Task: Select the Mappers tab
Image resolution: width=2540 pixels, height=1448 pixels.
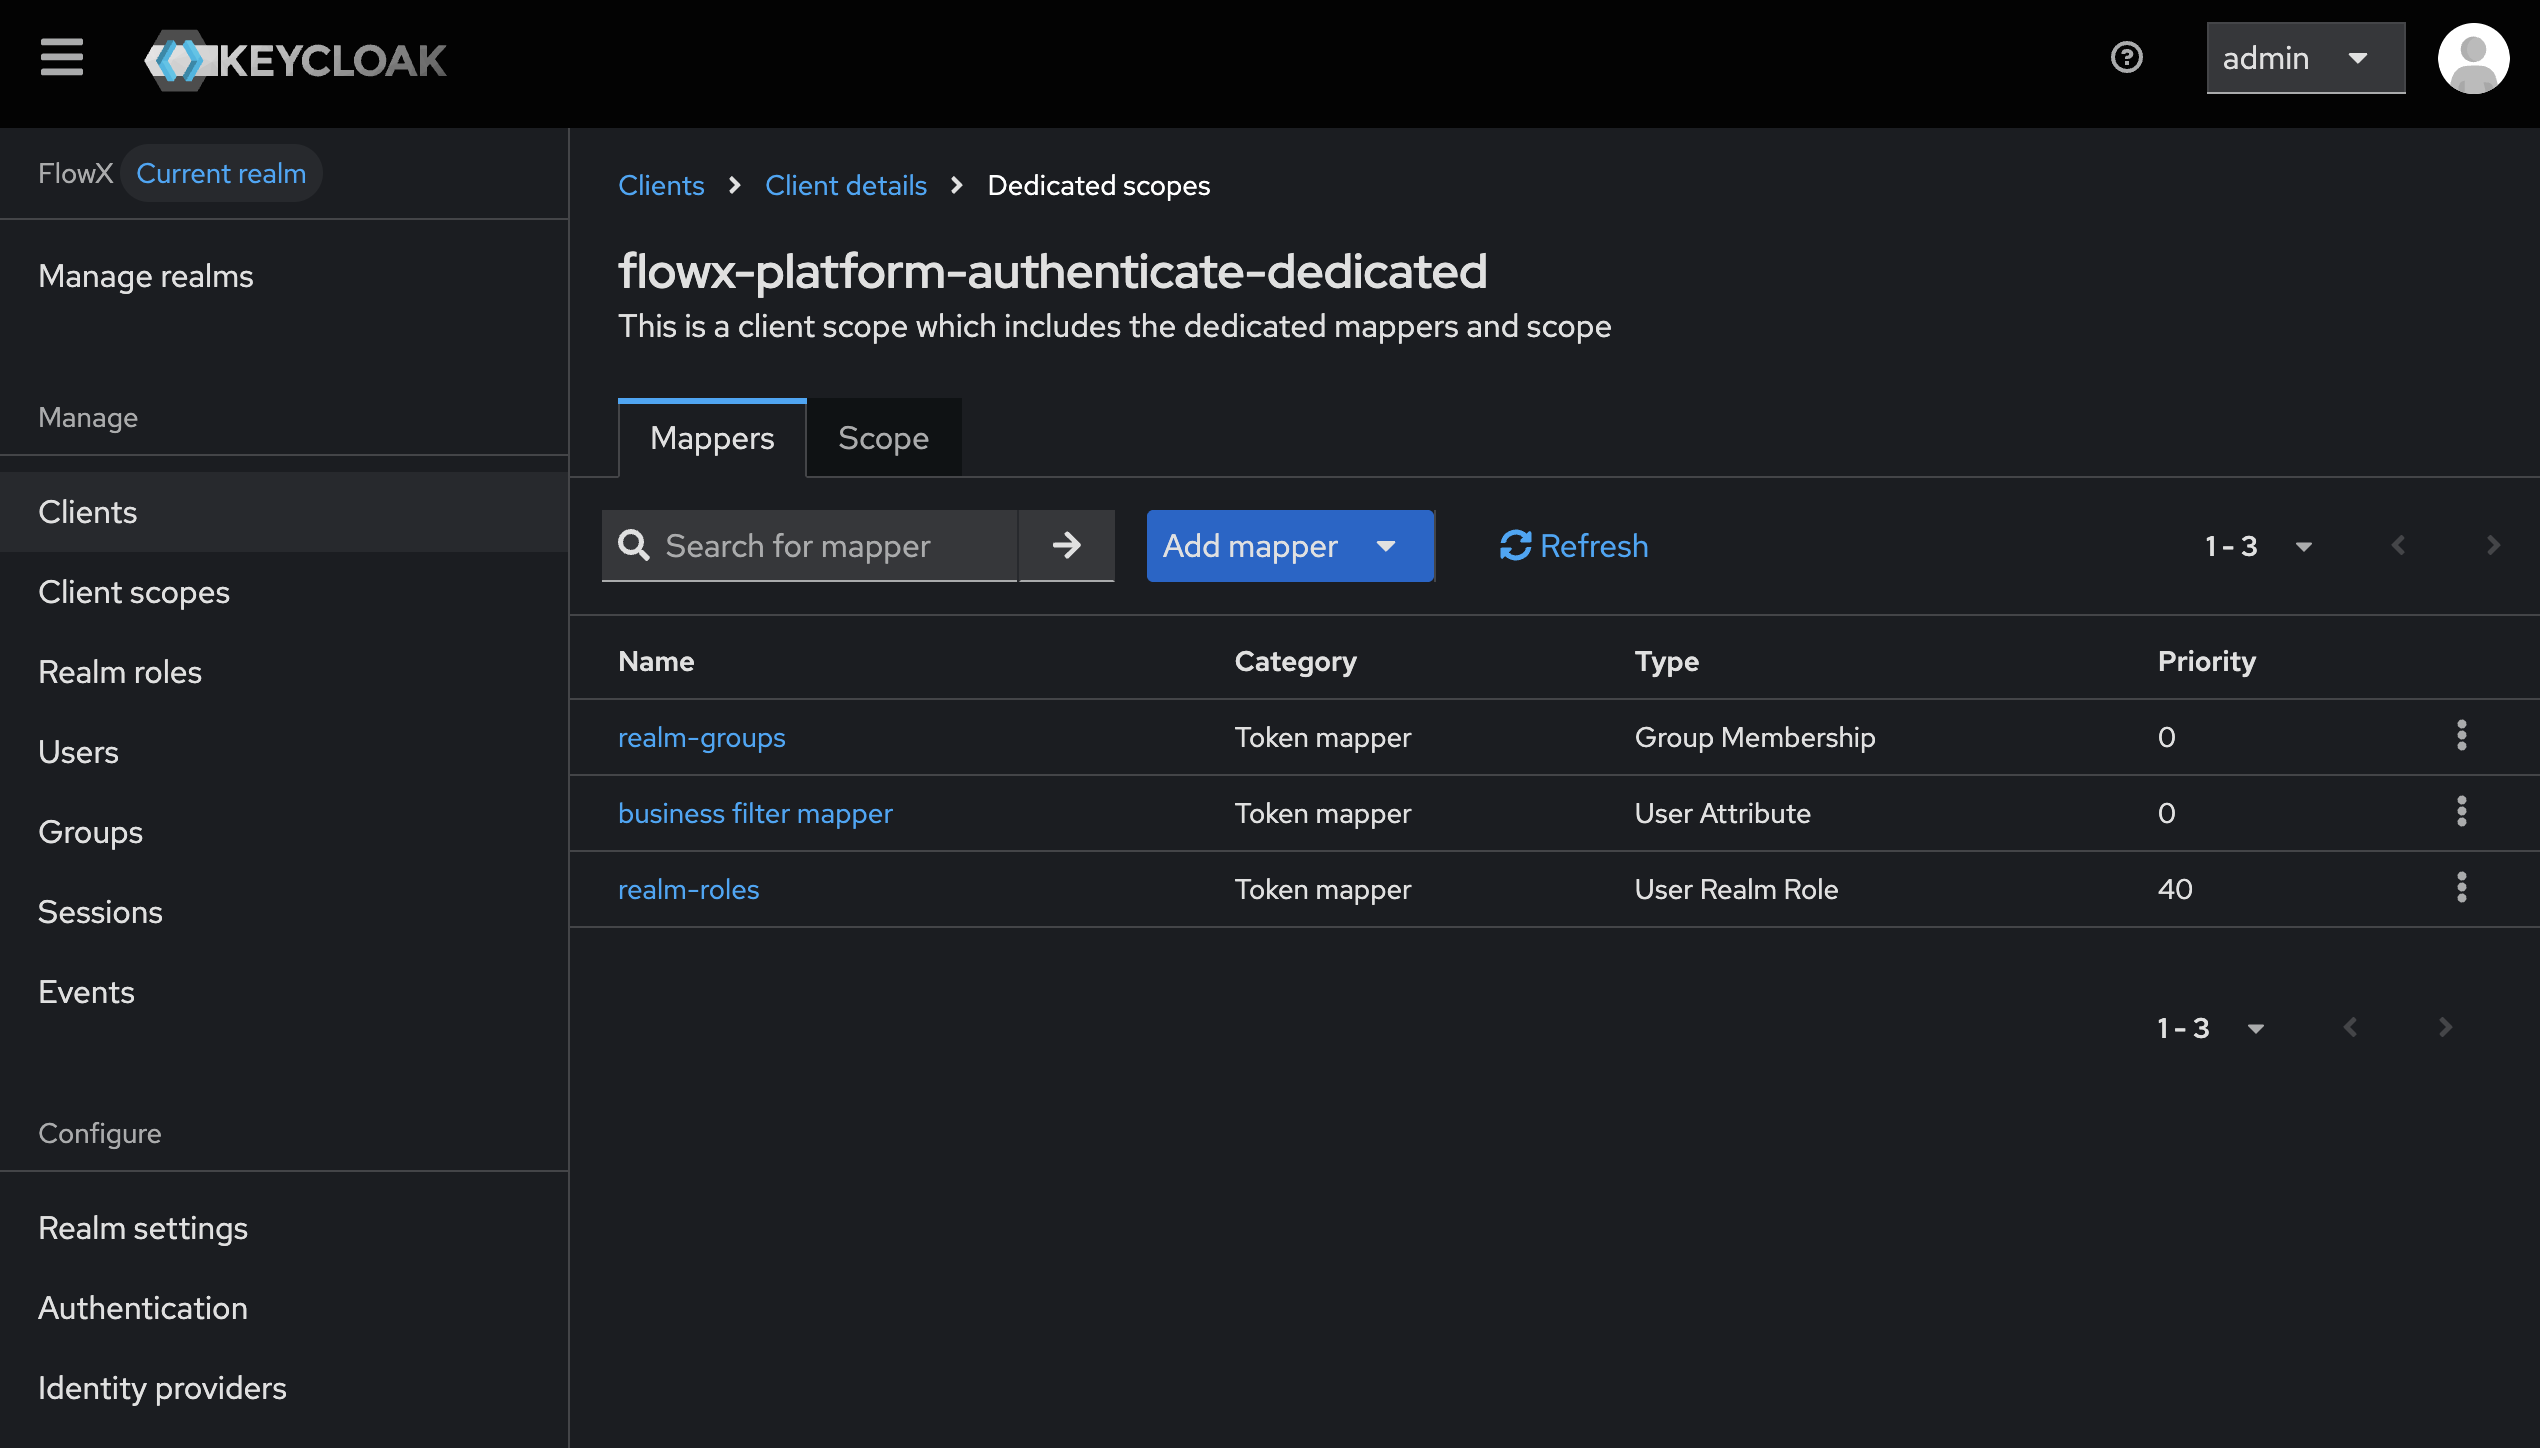Action: pyautogui.click(x=711, y=438)
